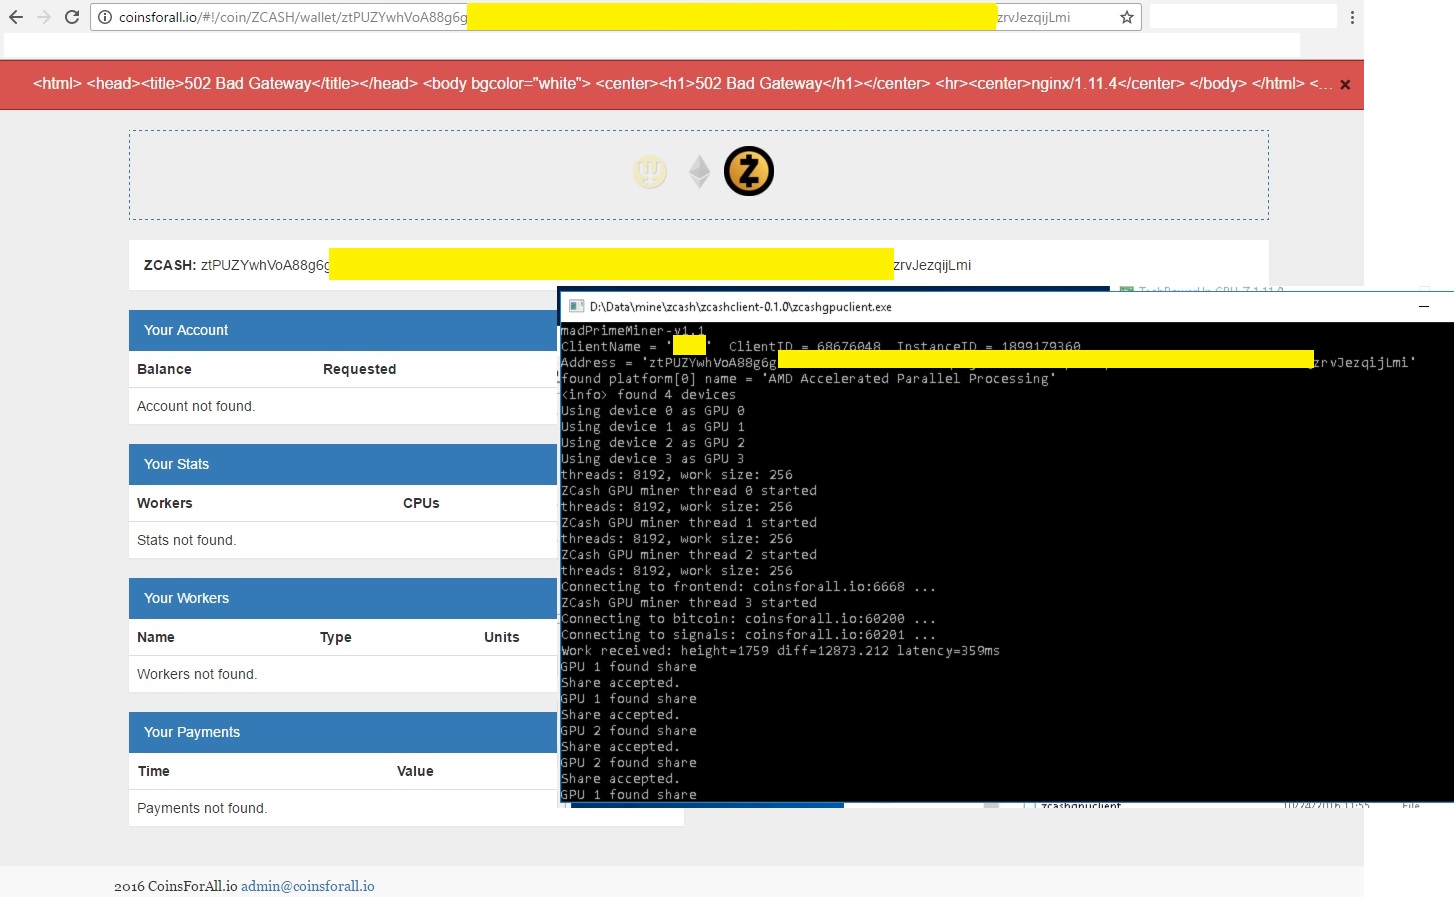The height and width of the screenshot is (916, 1454).
Task: Click the browser forward arrow
Action: (x=44, y=17)
